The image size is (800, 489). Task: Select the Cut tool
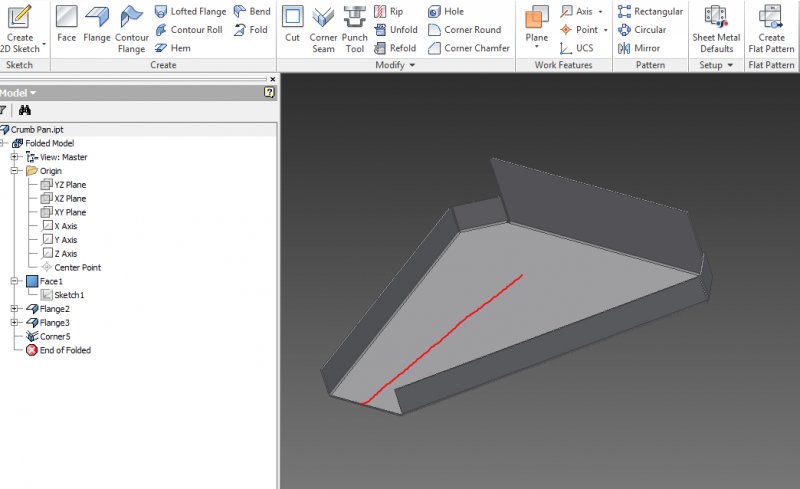(x=292, y=24)
